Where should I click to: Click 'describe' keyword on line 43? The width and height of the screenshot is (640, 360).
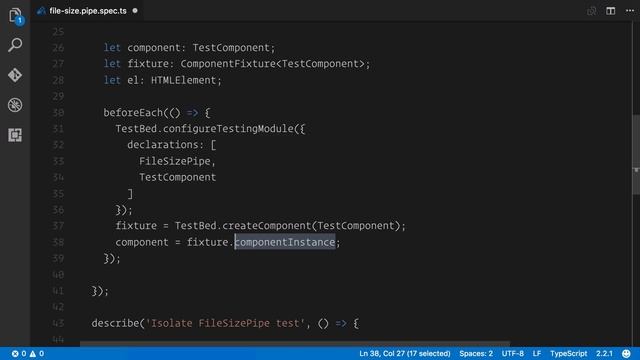(x=115, y=323)
